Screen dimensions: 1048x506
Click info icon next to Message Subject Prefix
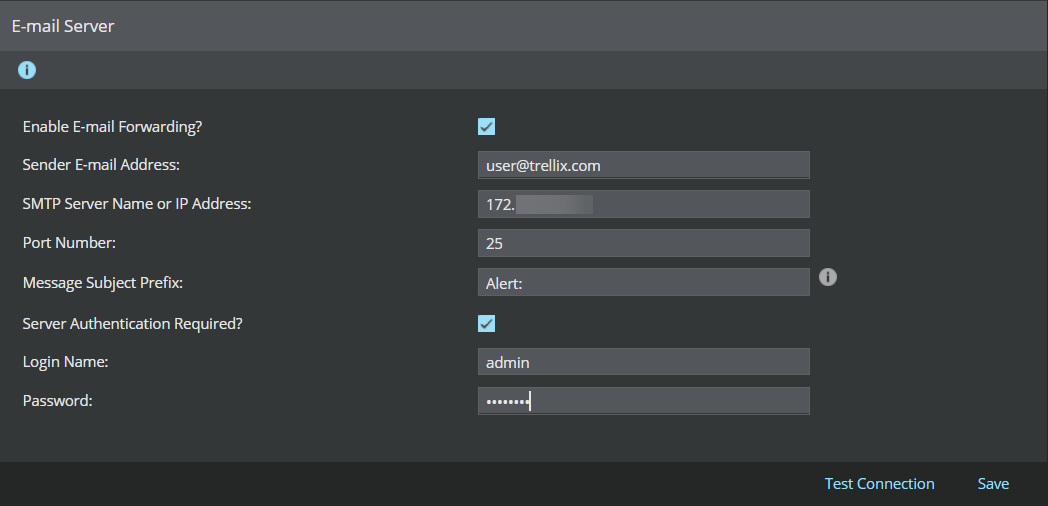coord(827,277)
